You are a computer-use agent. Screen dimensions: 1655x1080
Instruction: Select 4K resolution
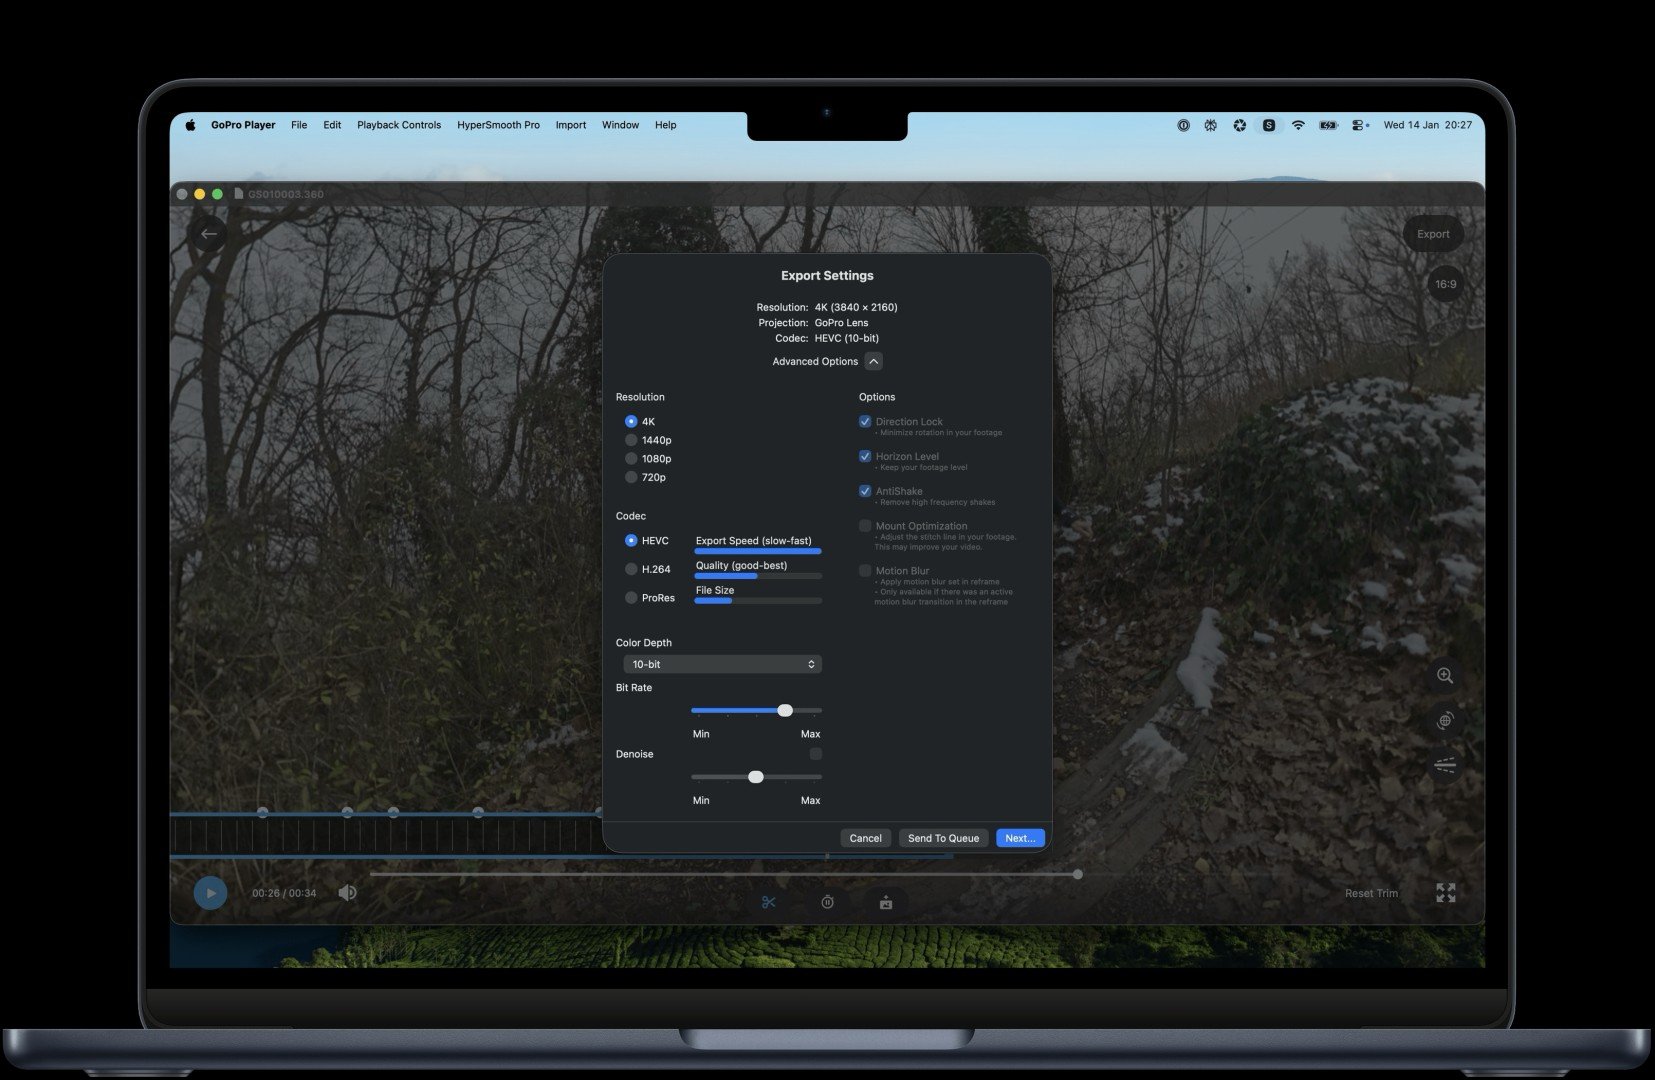(631, 422)
